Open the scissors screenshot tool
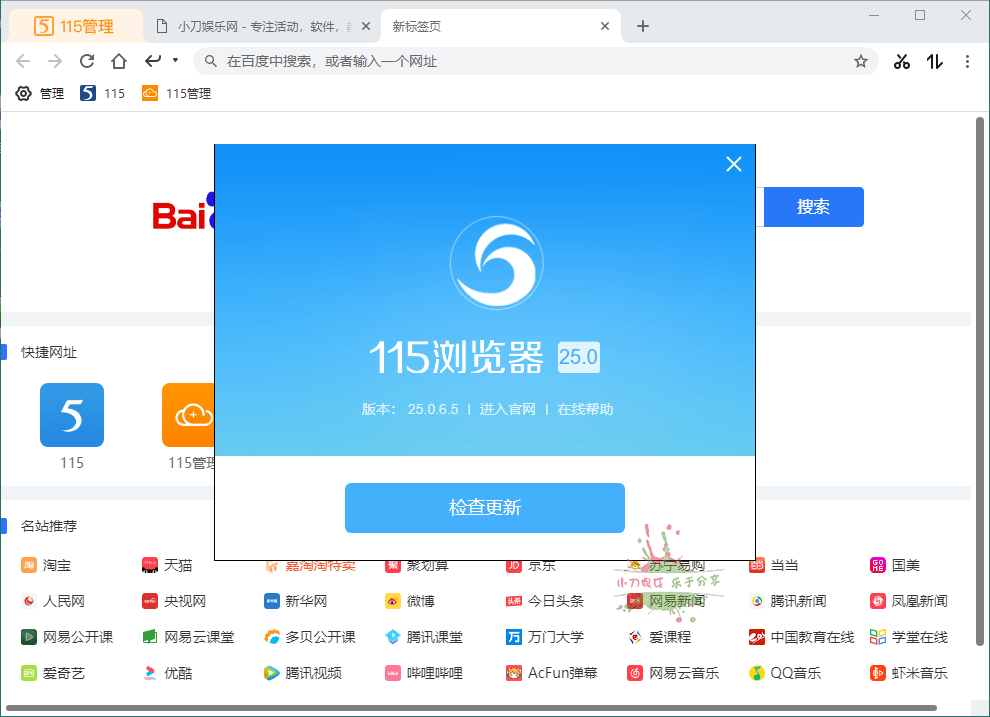This screenshot has height=717, width=990. [x=902, y=61]
